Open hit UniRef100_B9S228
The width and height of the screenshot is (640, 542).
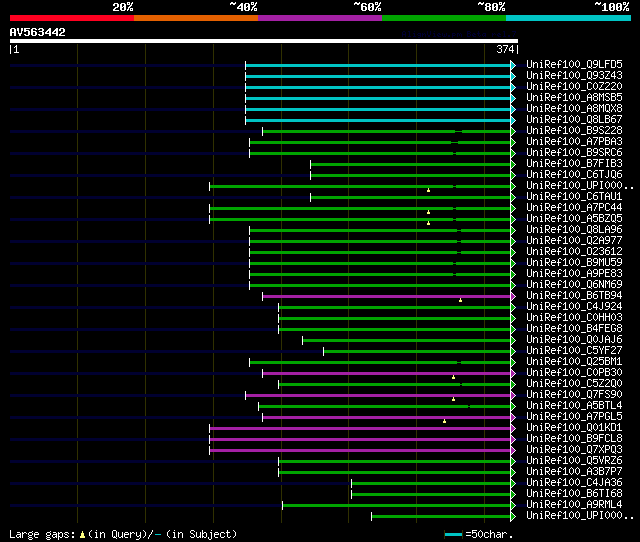tap(574, 131)
